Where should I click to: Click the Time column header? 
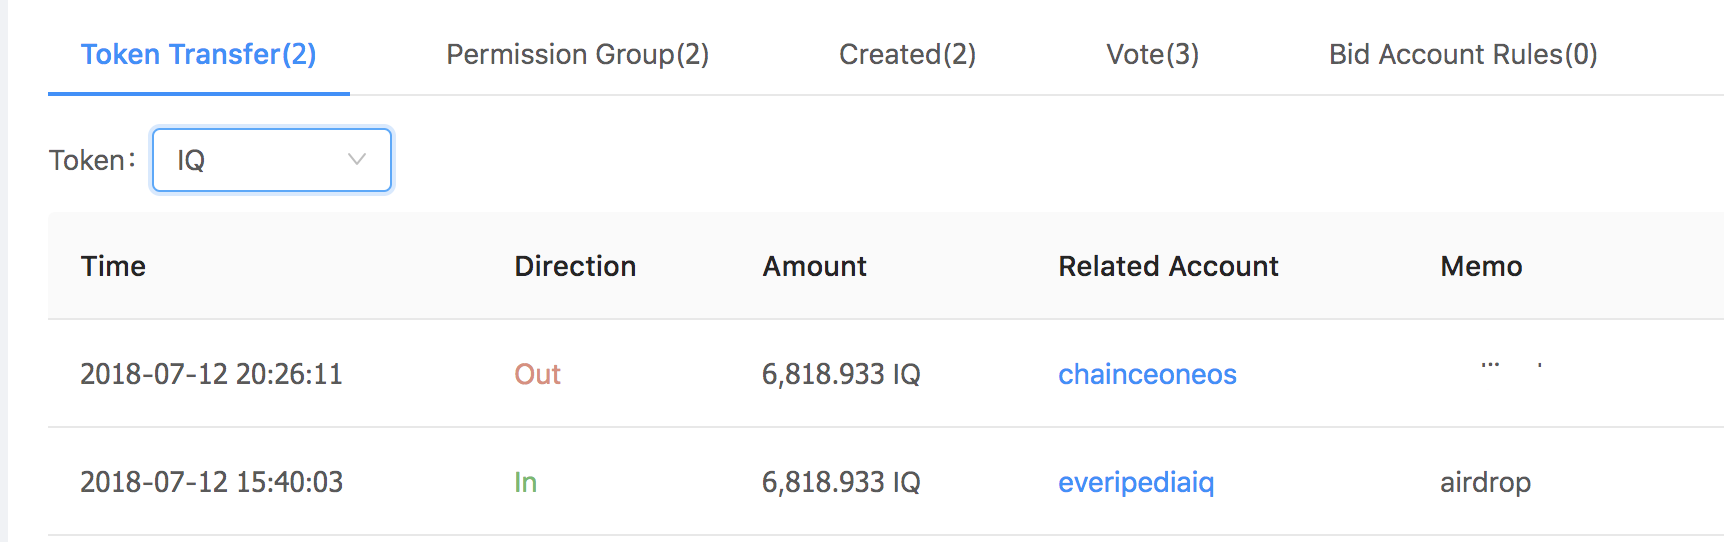tap(113, 266)
